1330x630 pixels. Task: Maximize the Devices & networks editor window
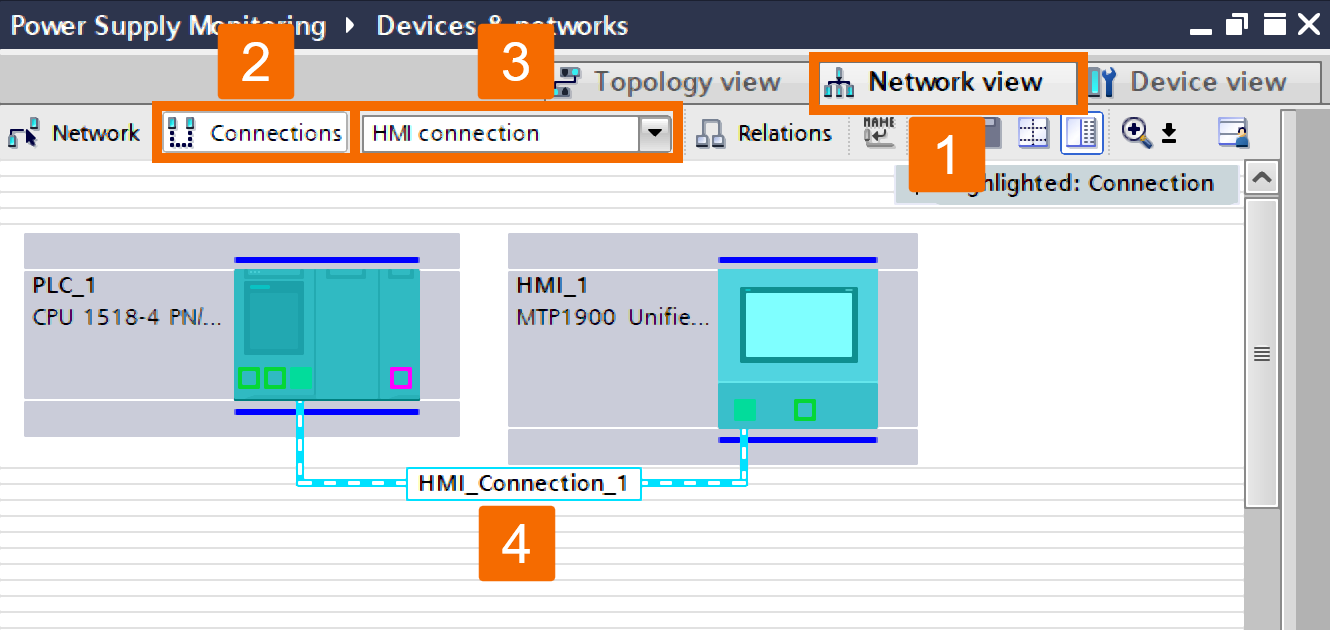(x=1273, y=25)
